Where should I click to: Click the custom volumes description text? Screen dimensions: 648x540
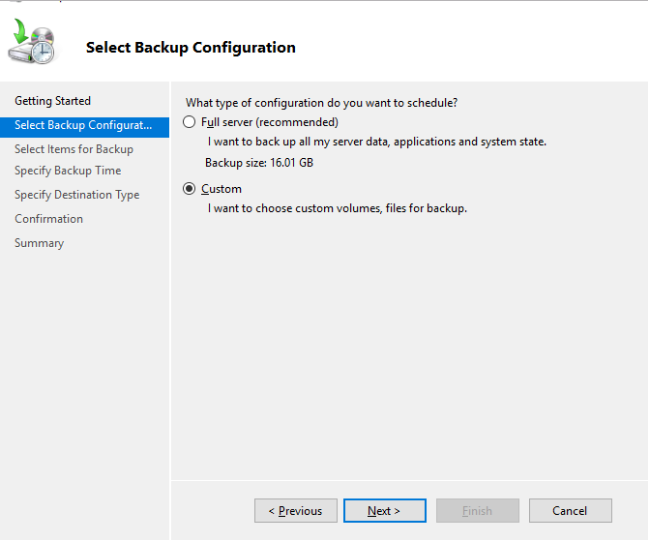point(337,208)
